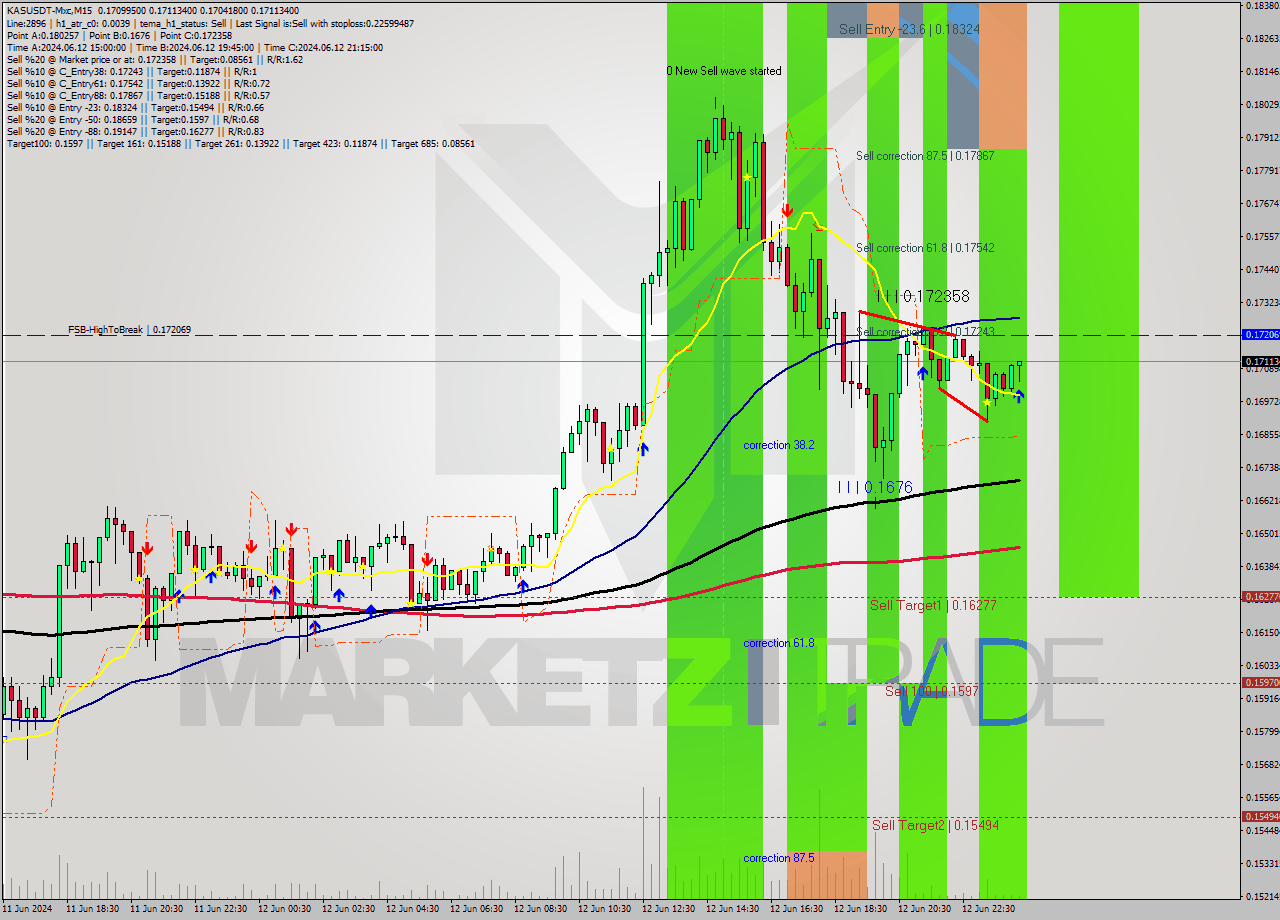Click the '12 Jun 08:30' time axis label
Image resolution: width=1280 pixels, height=920 pixels.
tap(541, 910)
